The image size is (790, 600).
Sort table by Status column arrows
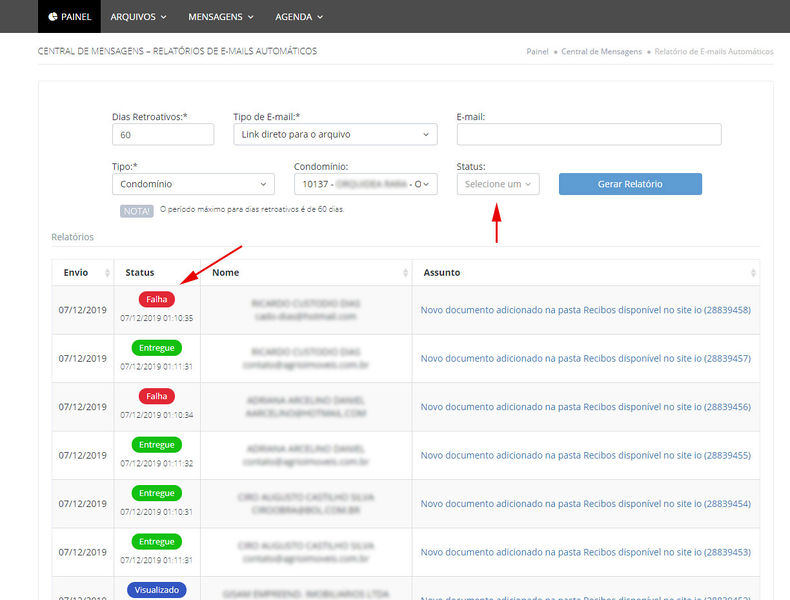click(x=193, y=273)
